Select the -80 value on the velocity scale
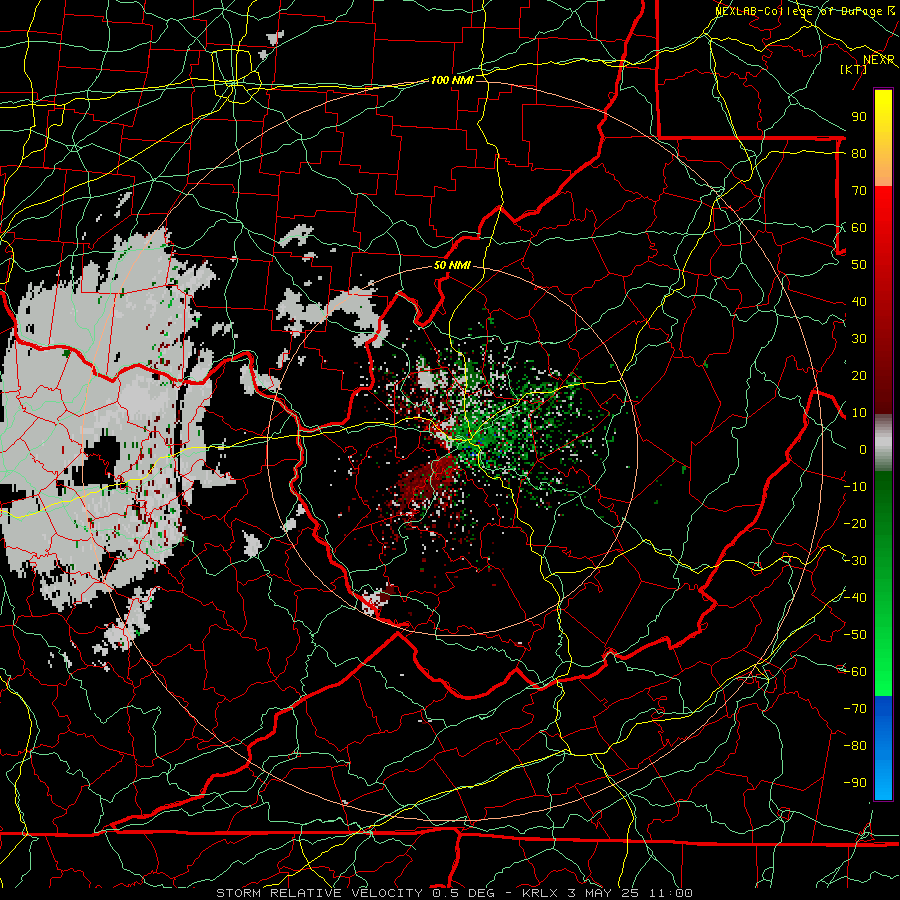 click(x=856, y=746)
